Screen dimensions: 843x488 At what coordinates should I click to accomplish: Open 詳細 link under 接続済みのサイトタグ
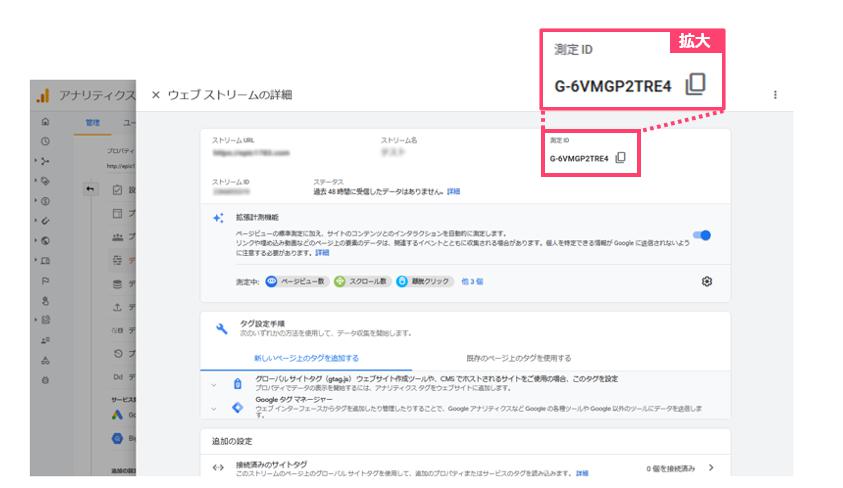pyautogui.click(x=582, y=473)
